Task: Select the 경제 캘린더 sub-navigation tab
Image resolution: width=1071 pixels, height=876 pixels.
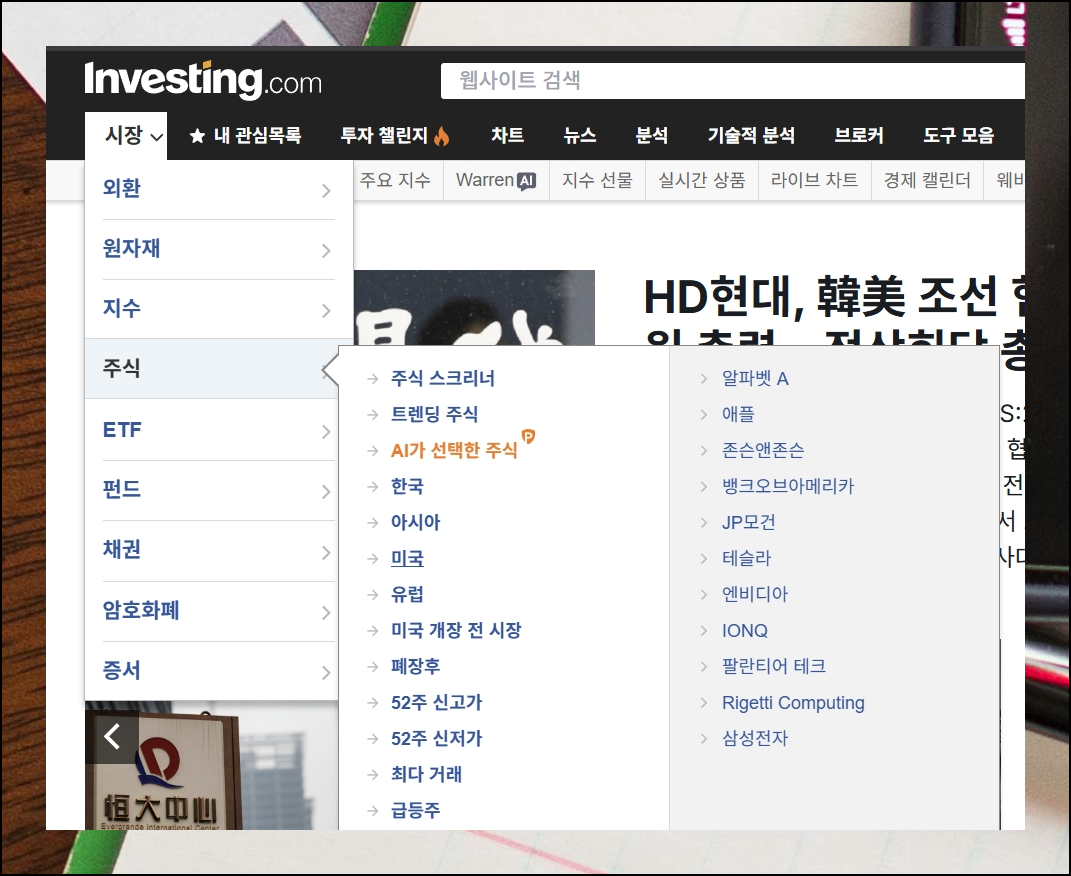Action: click(x=927, y=180)
